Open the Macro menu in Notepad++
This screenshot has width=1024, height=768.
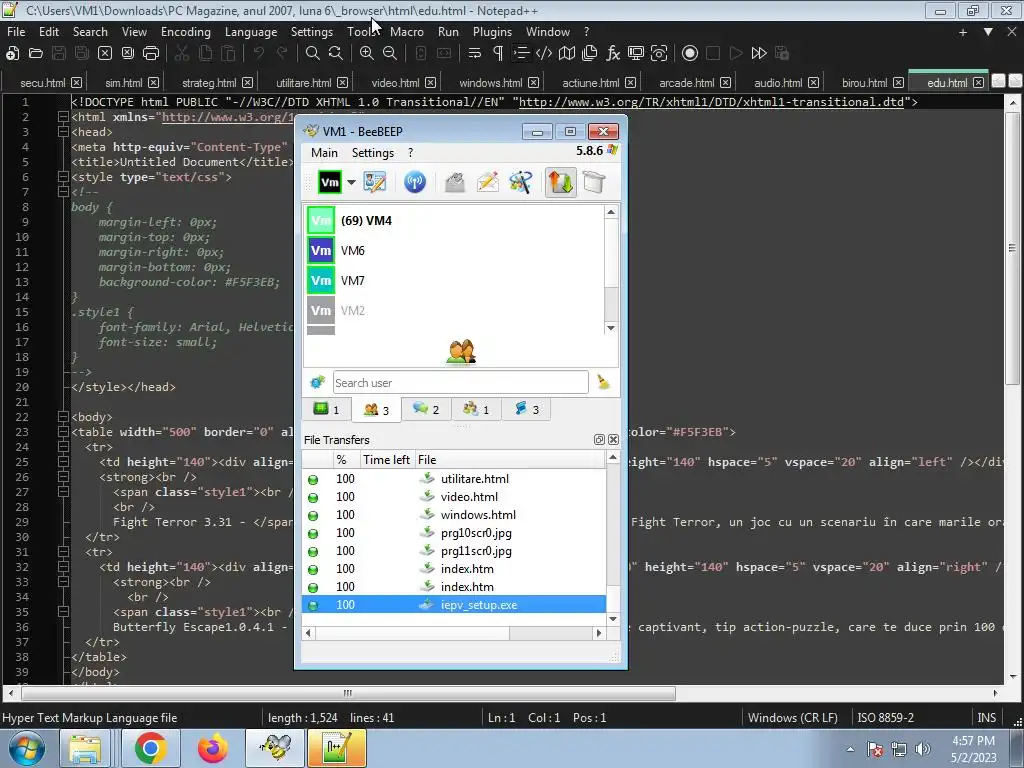coord(406,32)
